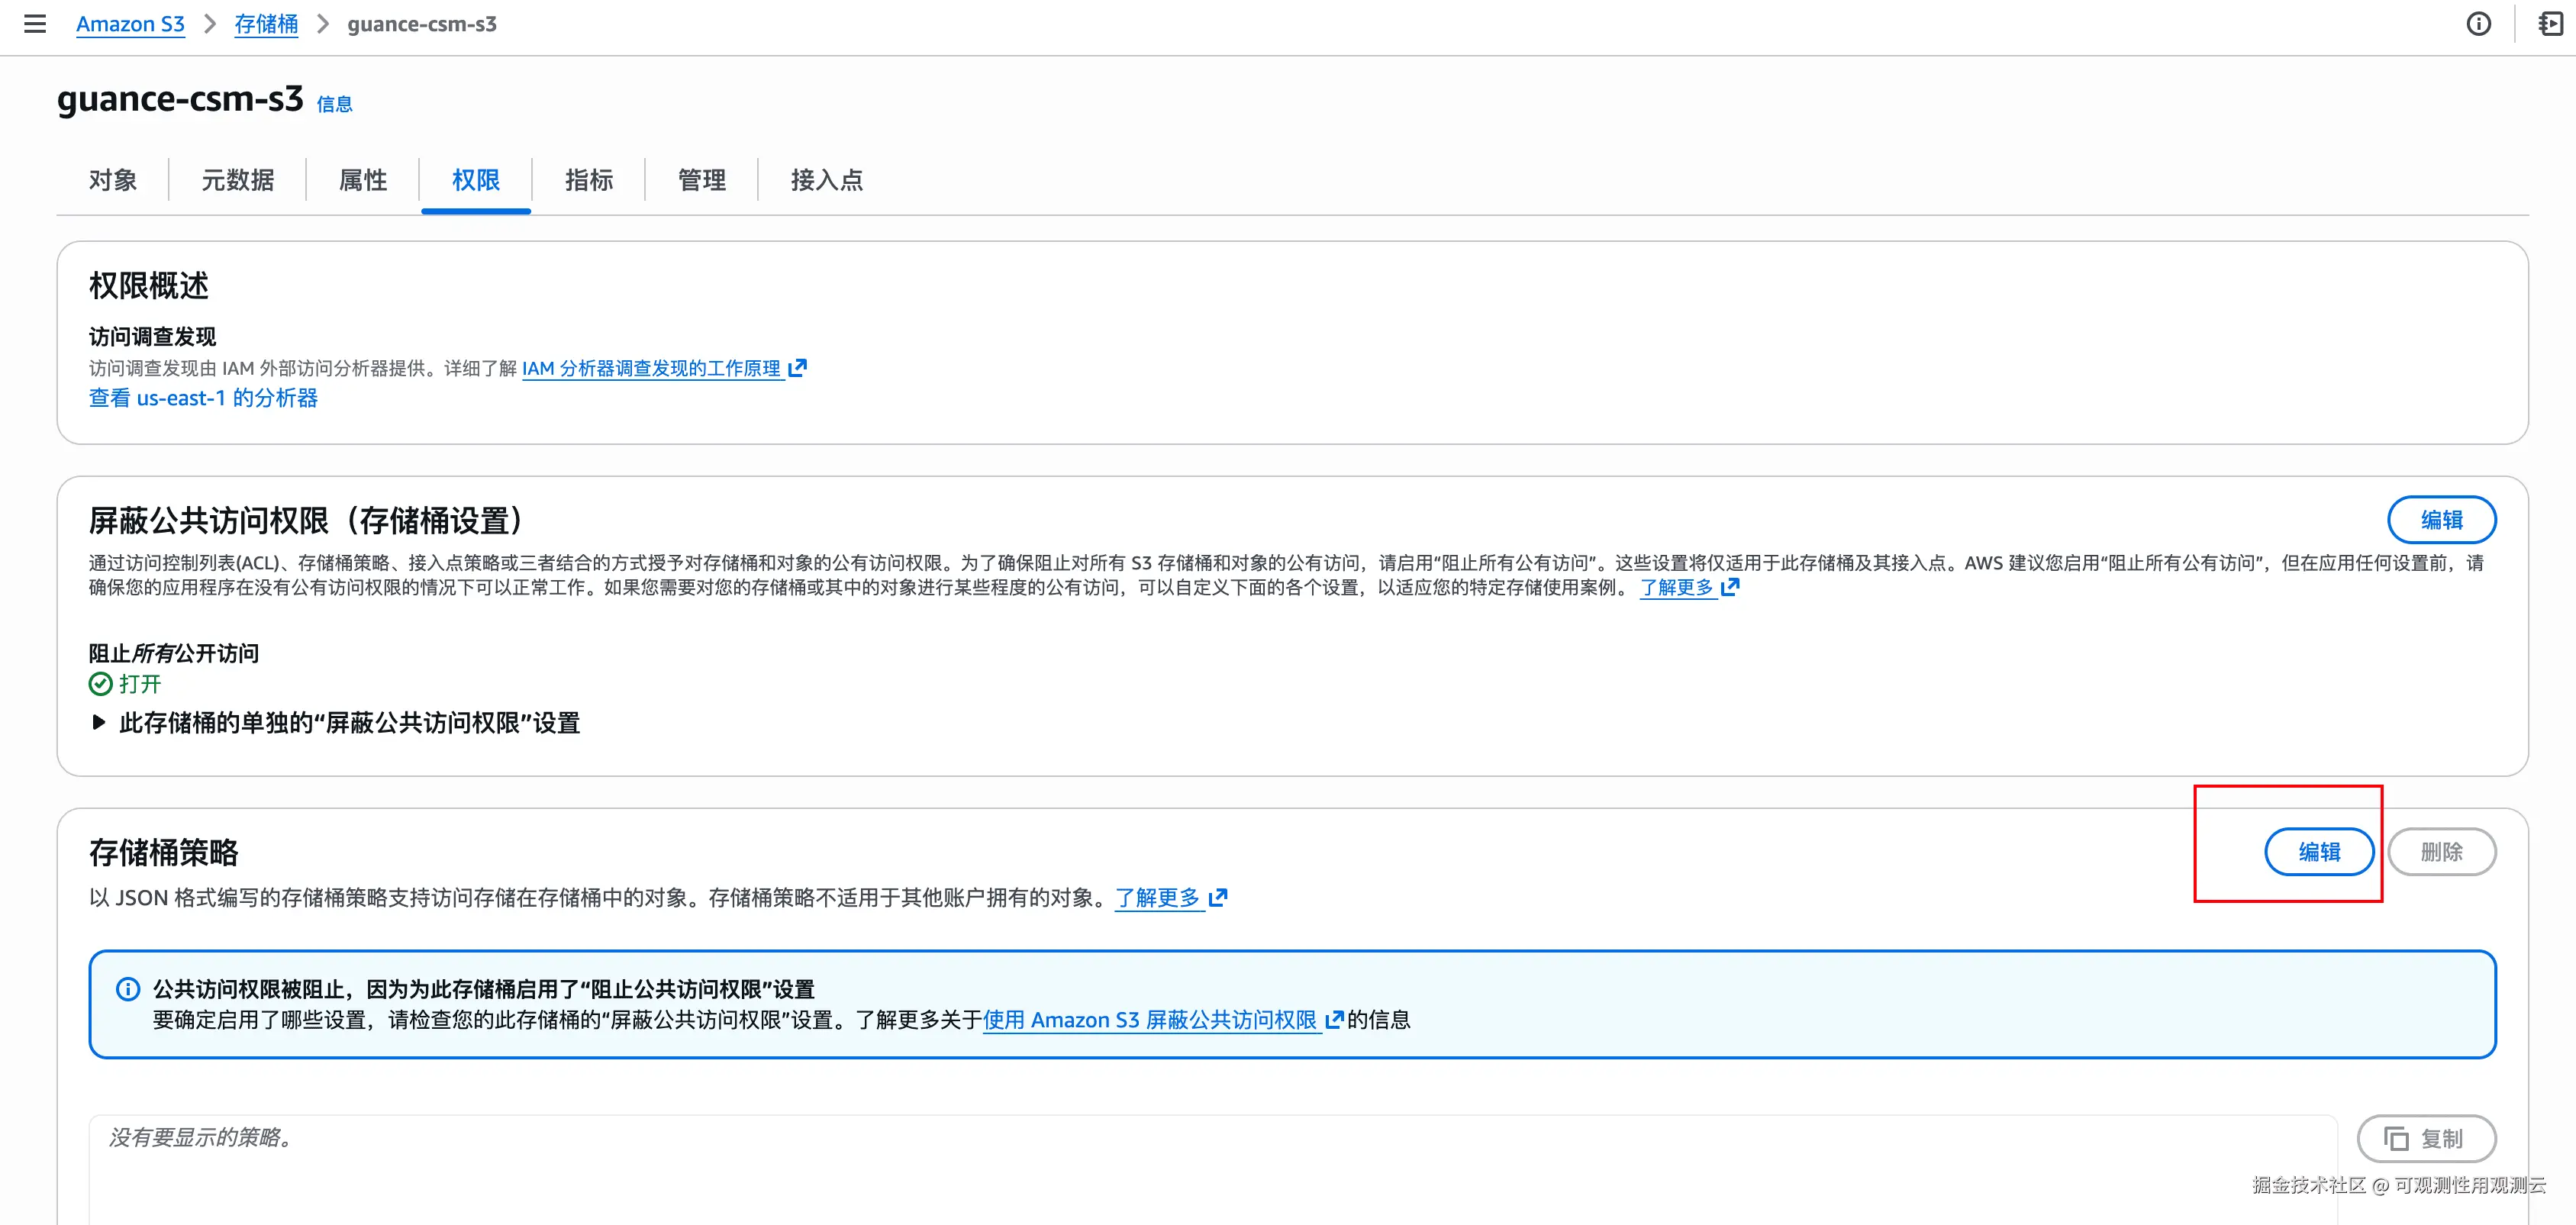Click external link icon by 存储桶策略 了解更多
2576x1225 pixels.
tap(1218, 898)
